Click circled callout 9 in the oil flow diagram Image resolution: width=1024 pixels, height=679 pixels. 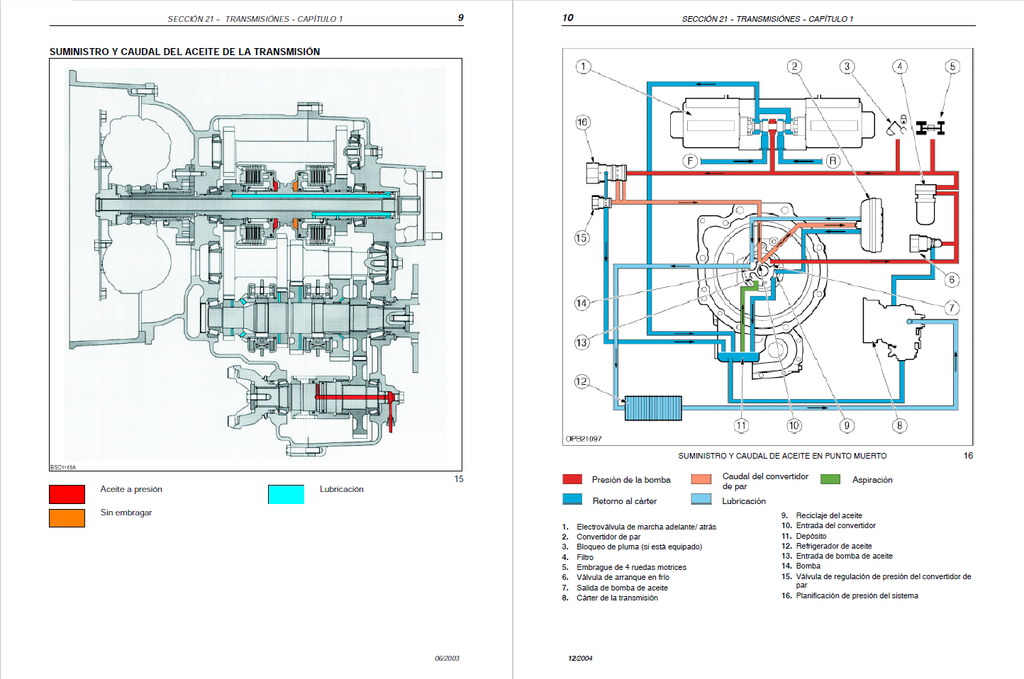pyautogui.click(x=846, y=426)
